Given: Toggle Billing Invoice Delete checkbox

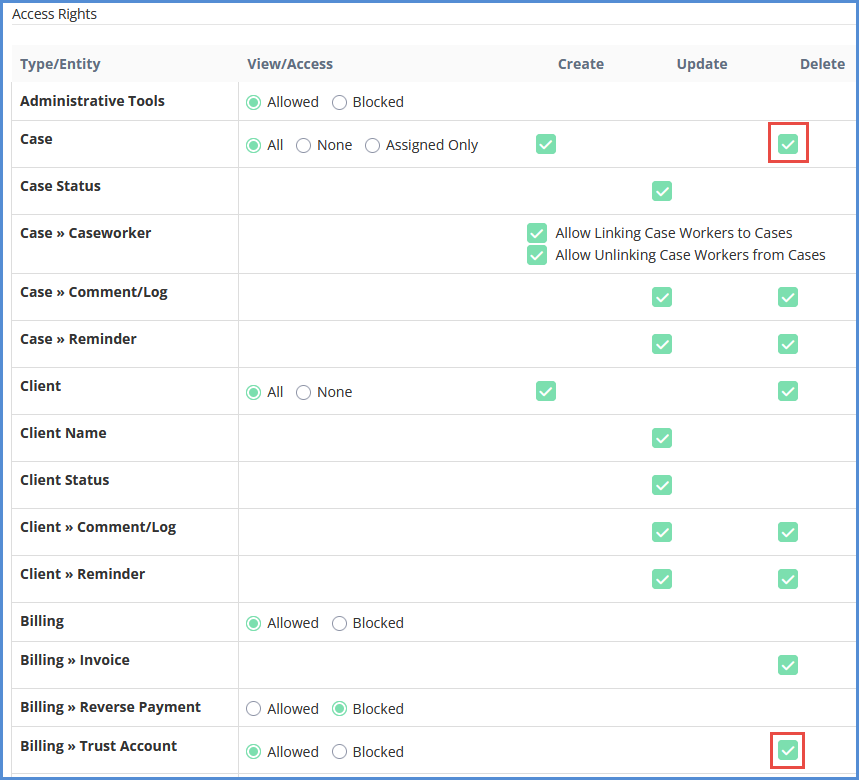Looking at the screenshot, I should [x=788, y=665].
